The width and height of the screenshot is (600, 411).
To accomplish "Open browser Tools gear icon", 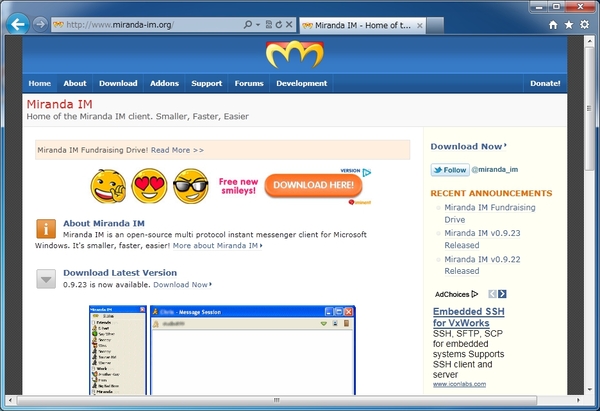I will (585, 24).
